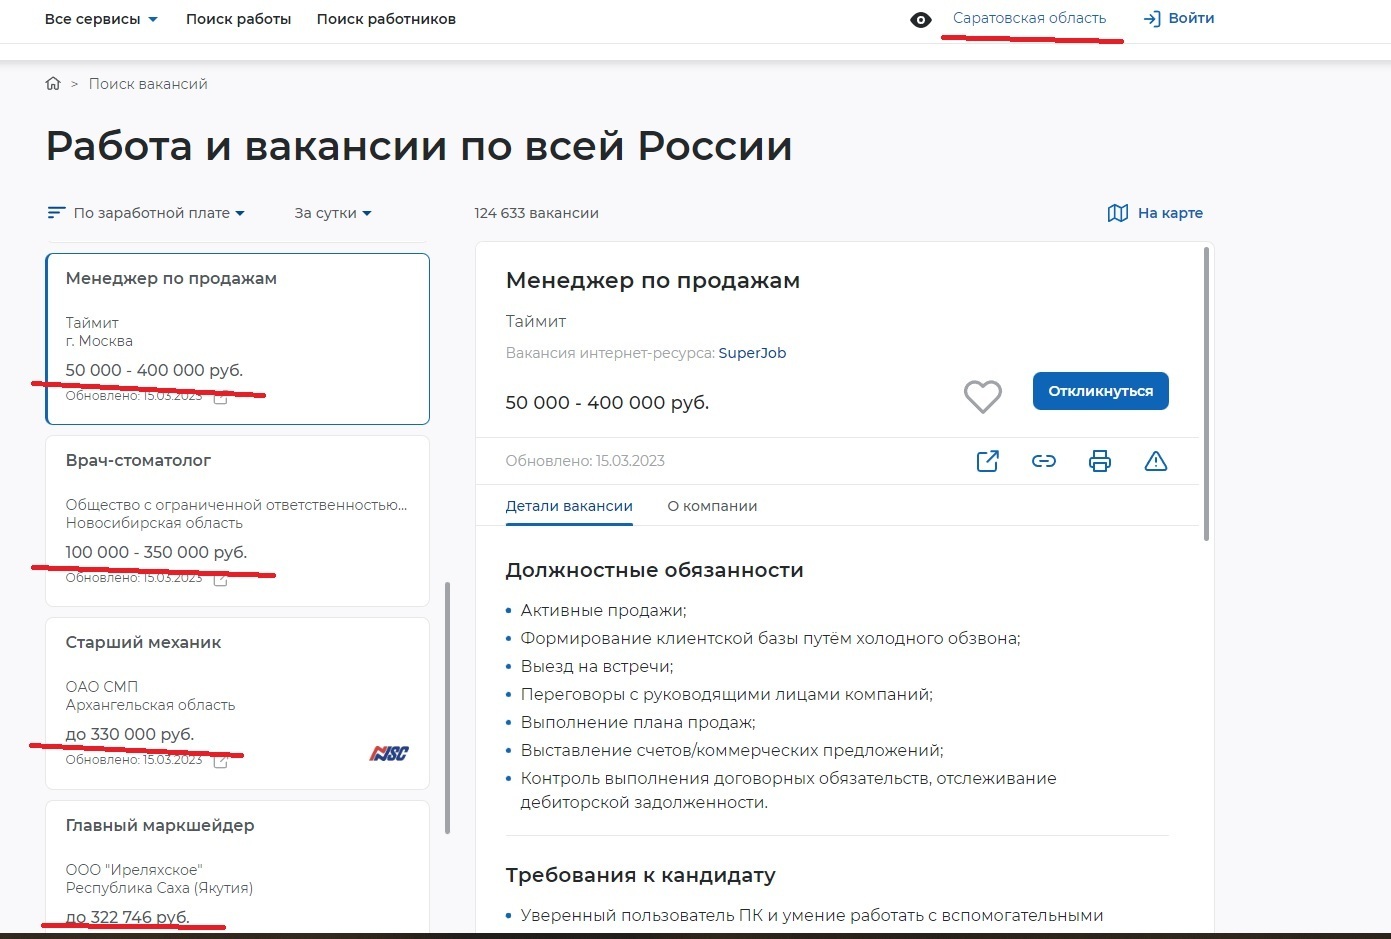Toggle accessibility mode with eye icon
Image resolution: width=1391 pixels, height=939 pixels.
921,20
